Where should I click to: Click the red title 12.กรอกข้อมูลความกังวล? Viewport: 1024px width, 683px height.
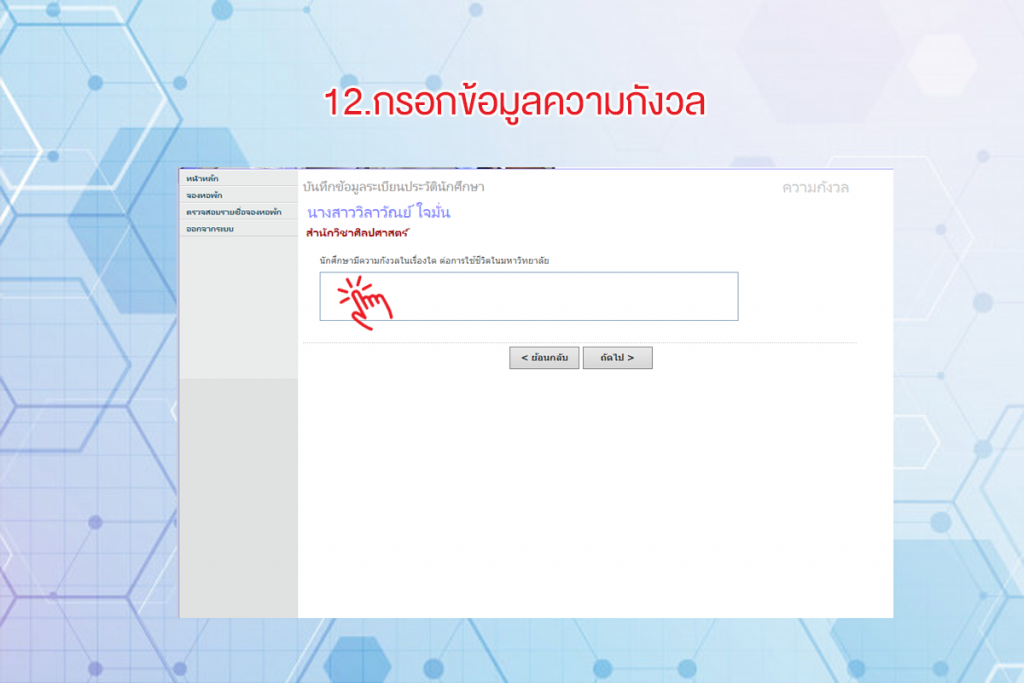coord(515,103)
